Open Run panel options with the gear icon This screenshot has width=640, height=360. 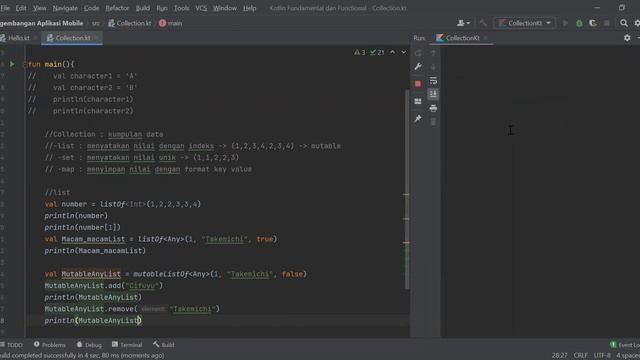click(x=627, y=38)
